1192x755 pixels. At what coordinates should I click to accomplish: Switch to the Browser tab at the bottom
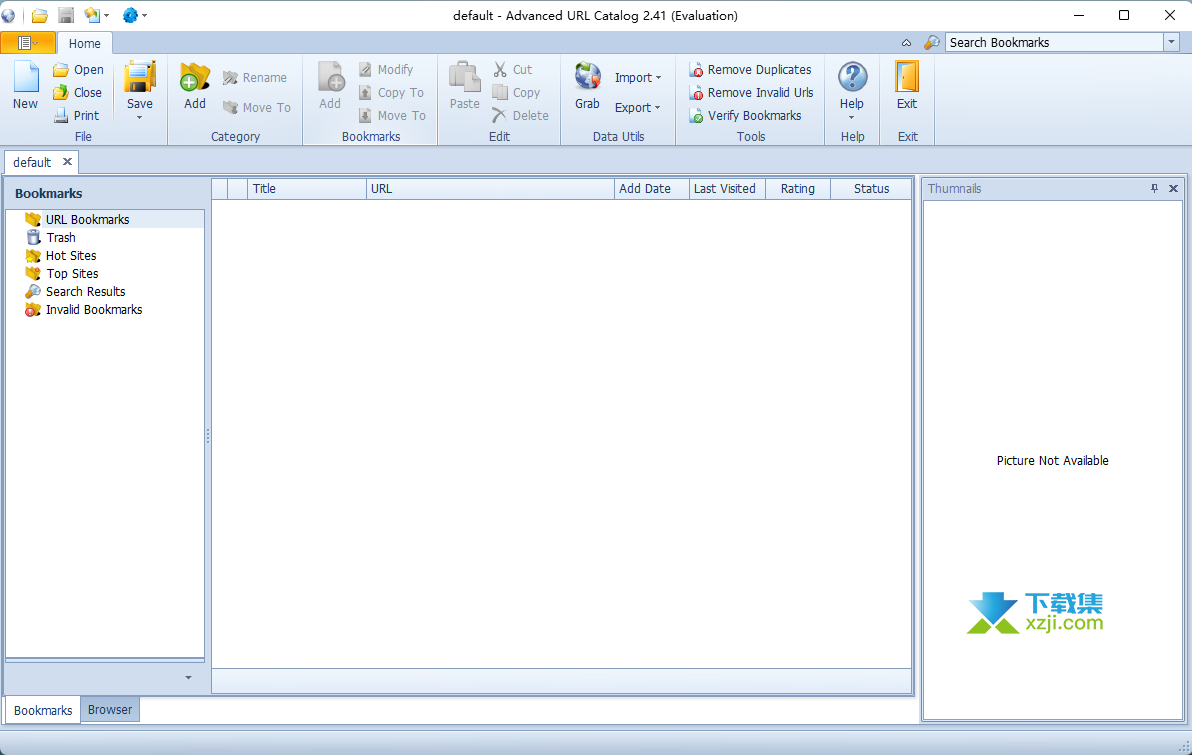coord(109,709)
